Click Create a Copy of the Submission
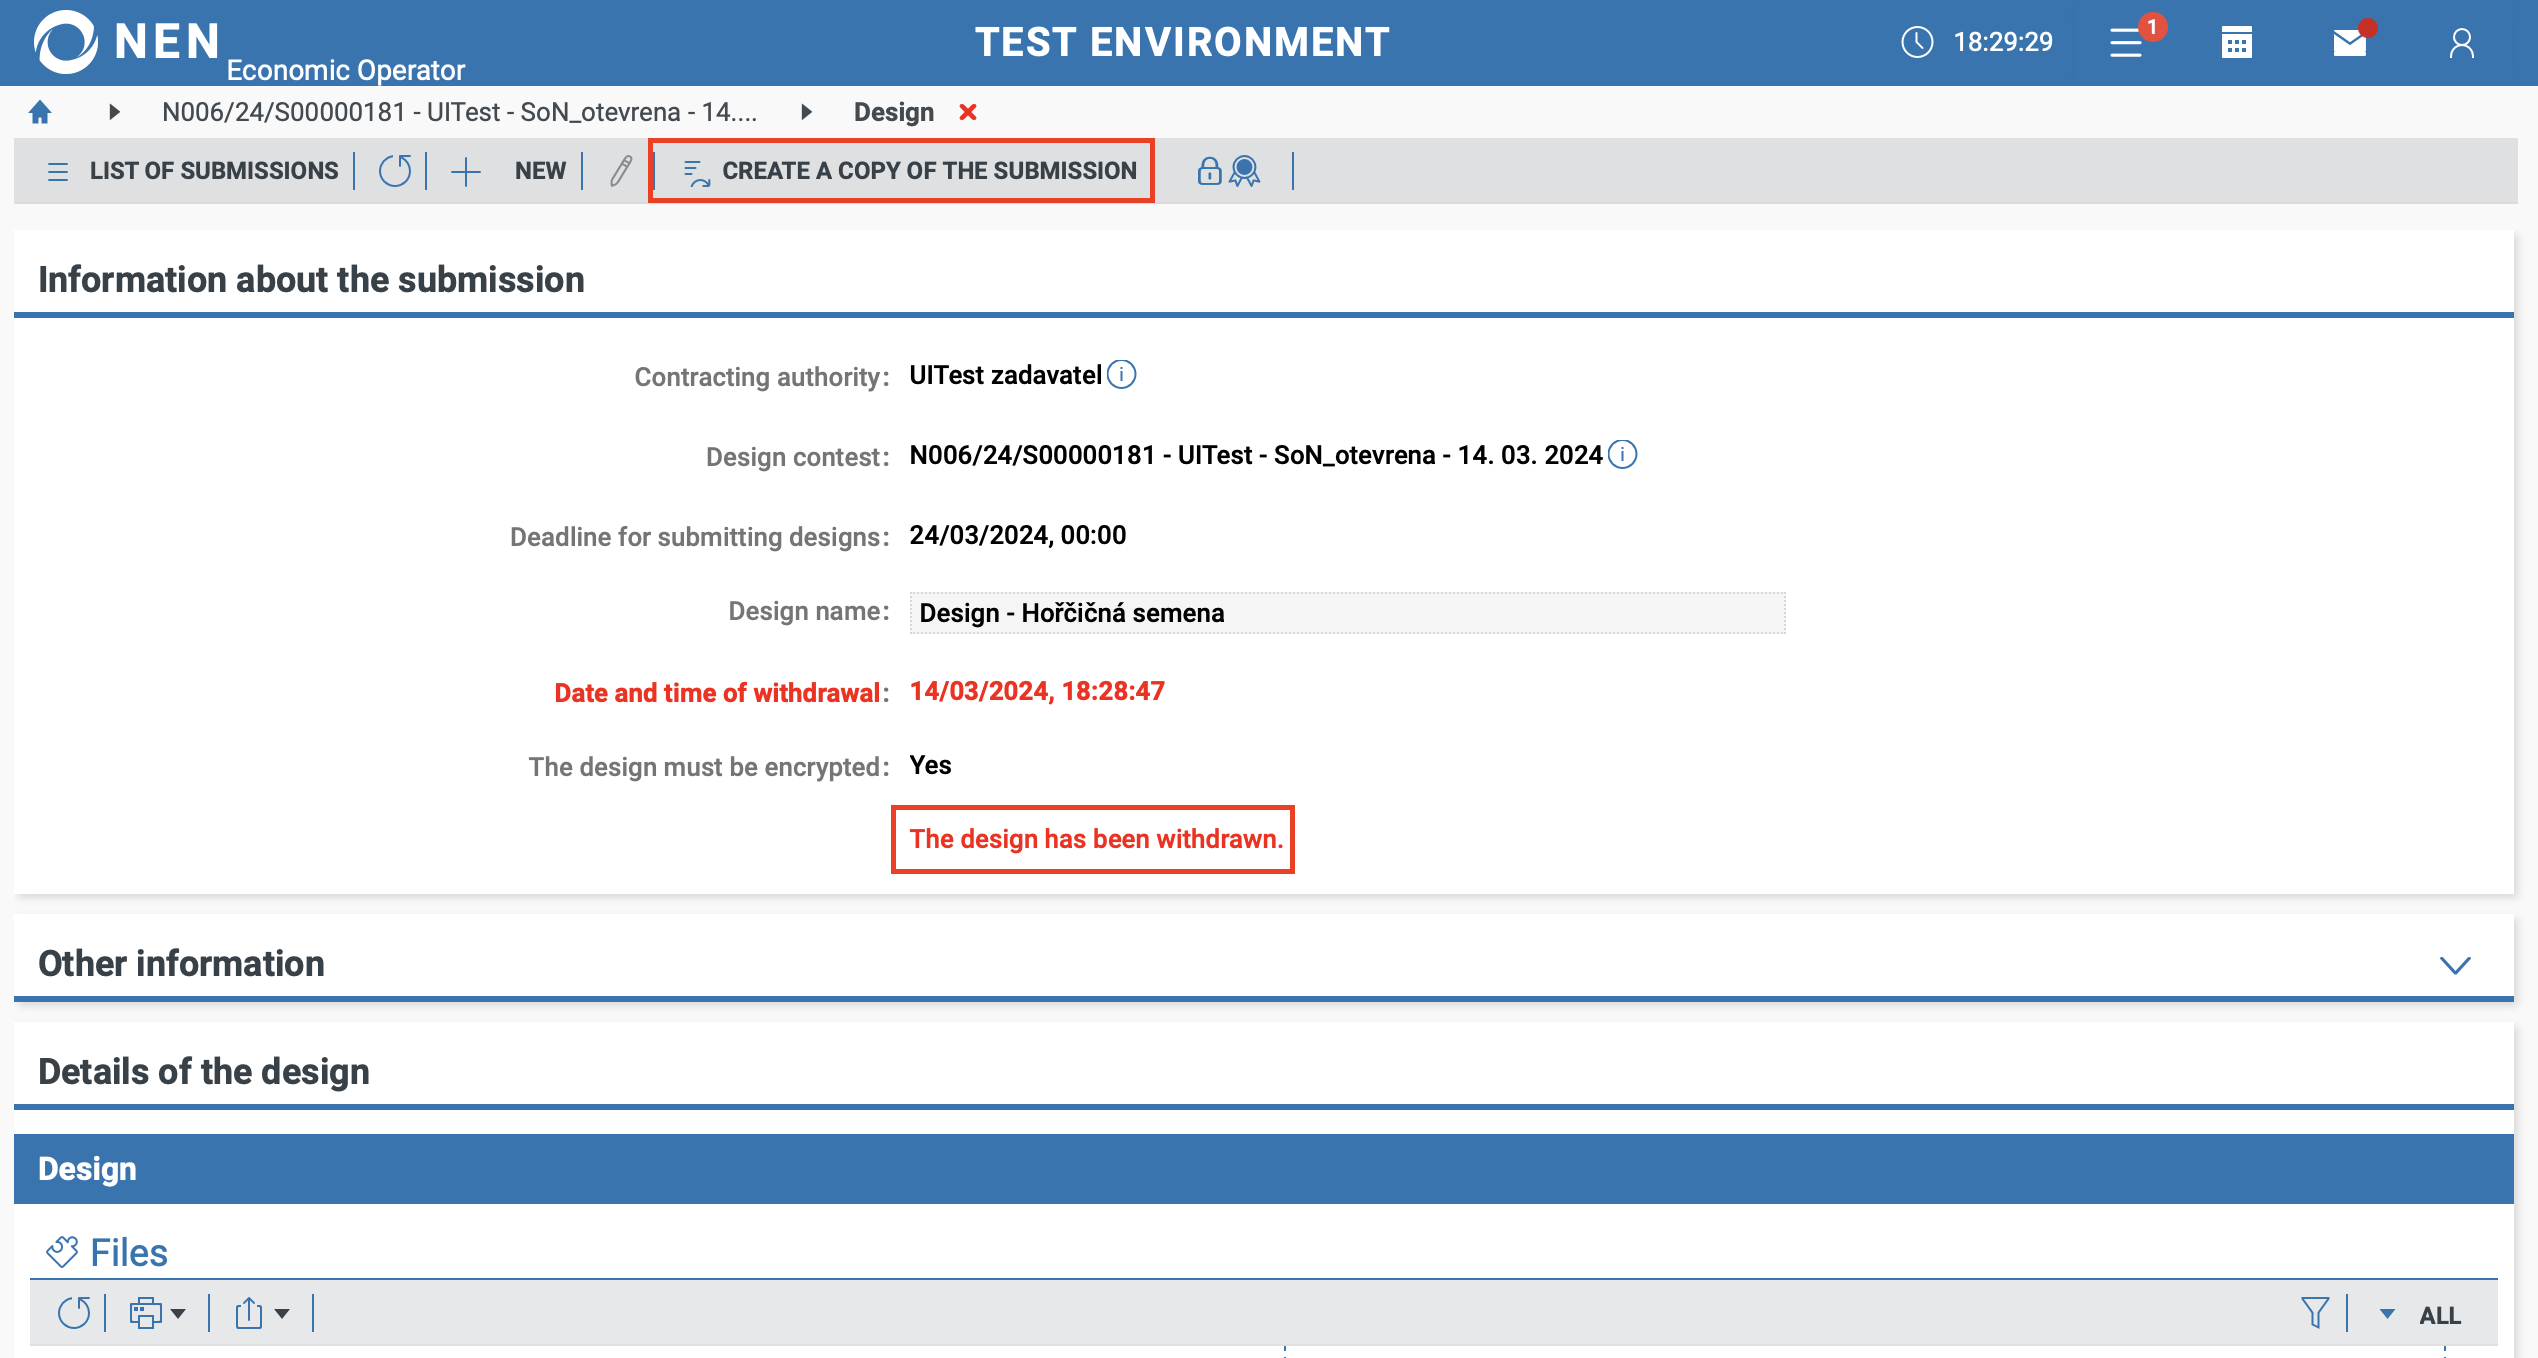The height and width of the screenshot is (1358, 2538). (910, 171)
